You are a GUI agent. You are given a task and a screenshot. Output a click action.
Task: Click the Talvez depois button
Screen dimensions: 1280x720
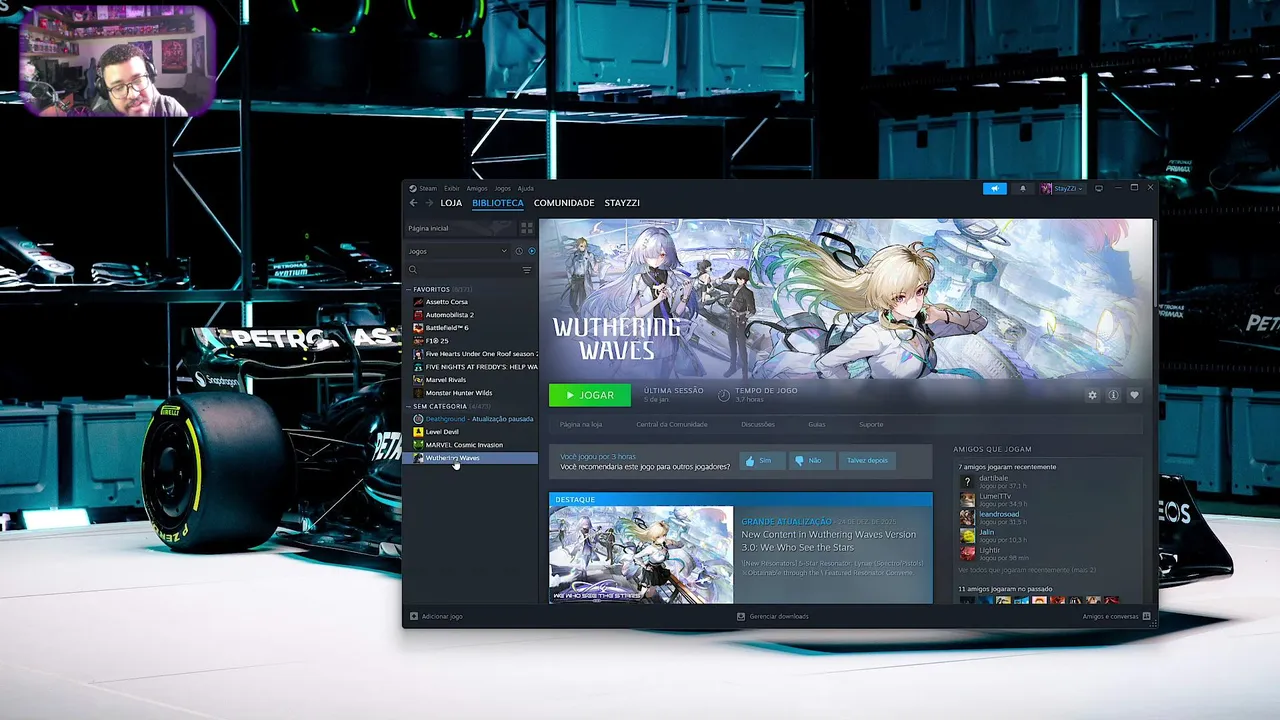867,461
